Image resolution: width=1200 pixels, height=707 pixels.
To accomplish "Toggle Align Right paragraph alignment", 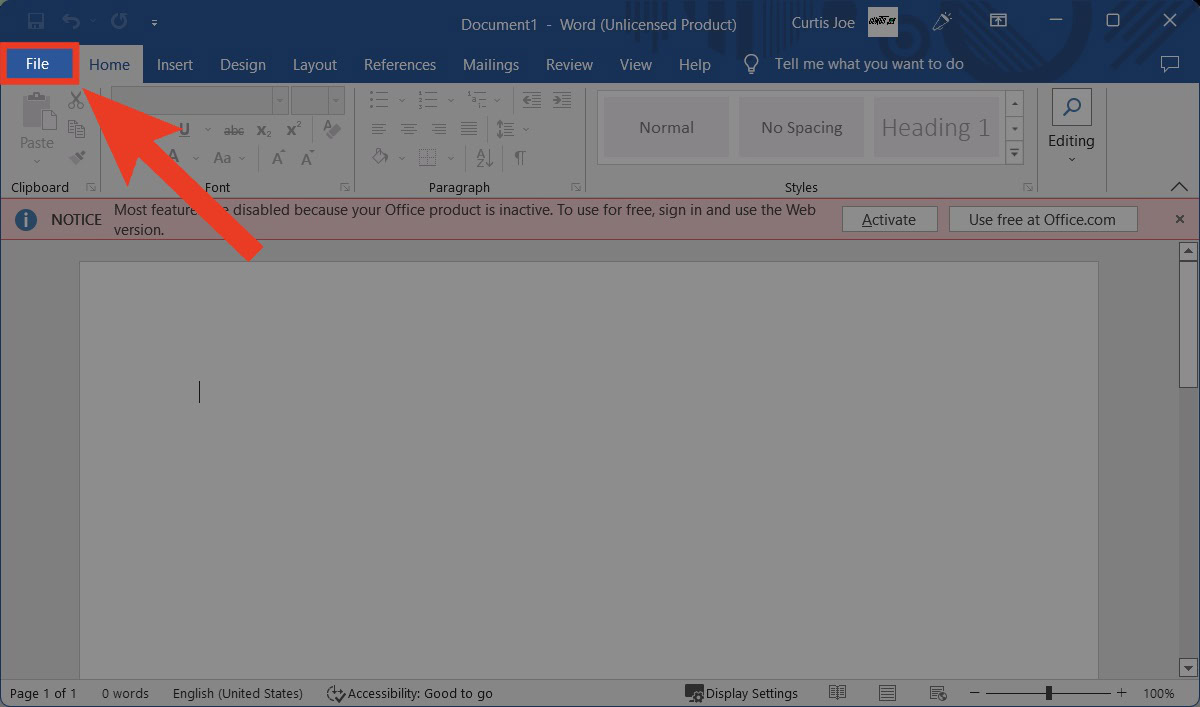I will (439, 130).
